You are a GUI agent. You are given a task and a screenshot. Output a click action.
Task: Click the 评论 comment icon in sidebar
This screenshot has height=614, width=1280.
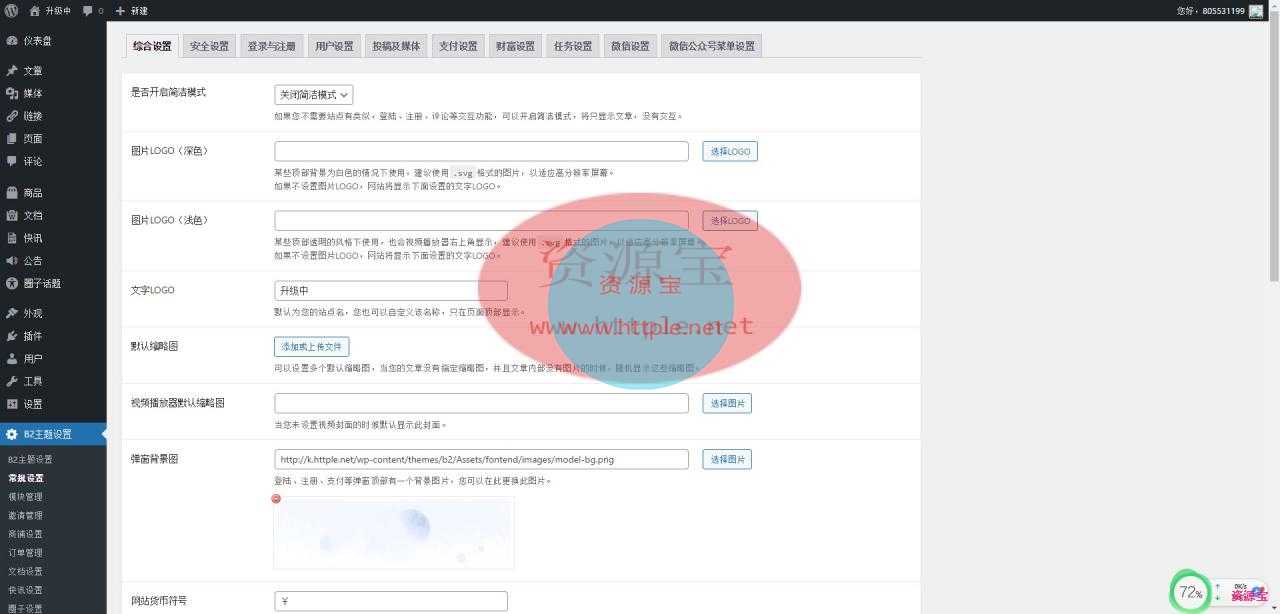[x=11, y=161]
